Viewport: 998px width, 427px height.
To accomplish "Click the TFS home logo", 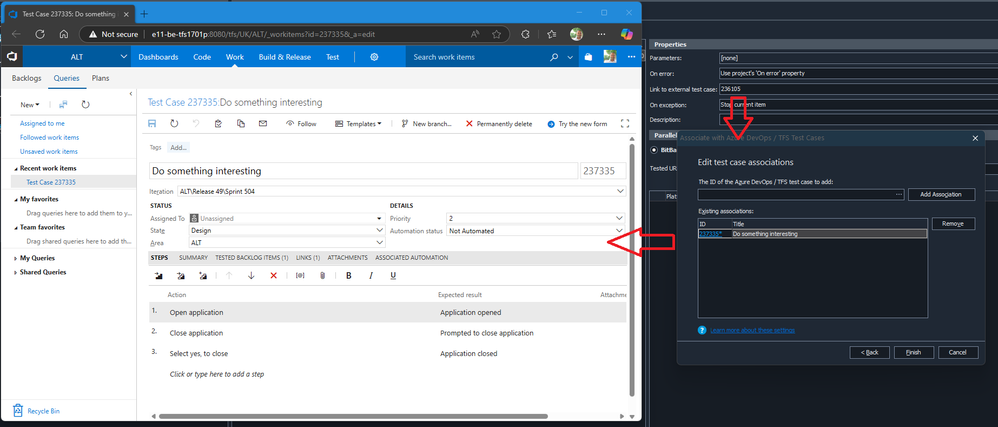I will [x=11, y=57].
